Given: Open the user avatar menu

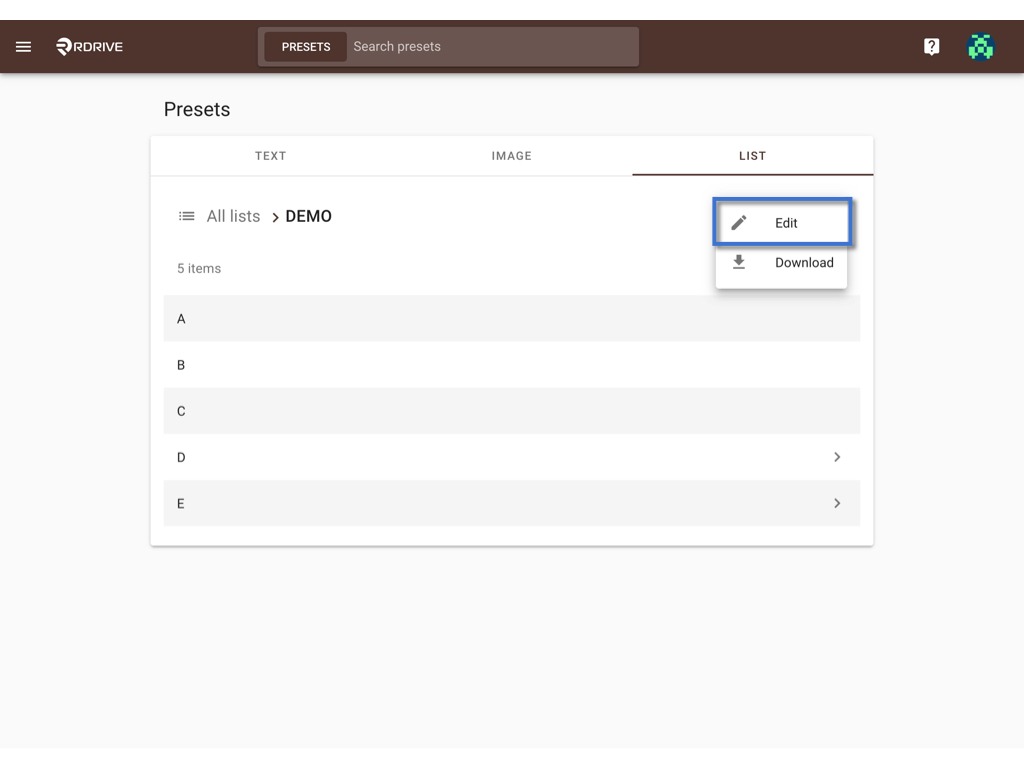Looking at the screenshot, I should (x=980, y=46).
